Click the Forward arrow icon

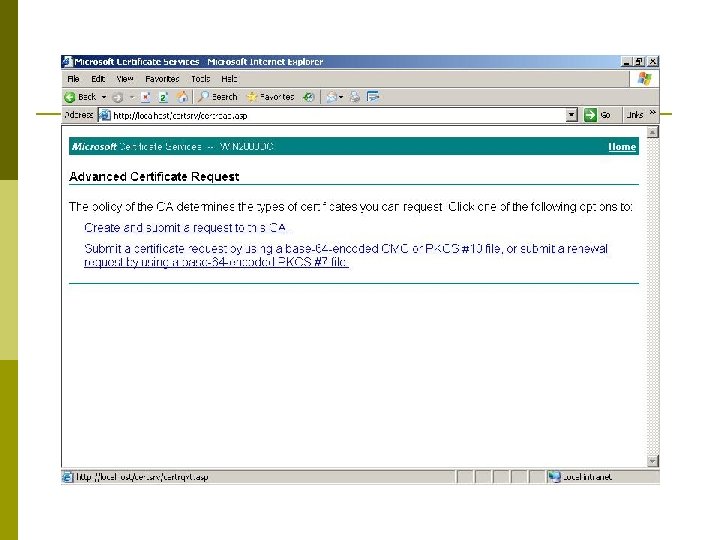pos(118,97)
